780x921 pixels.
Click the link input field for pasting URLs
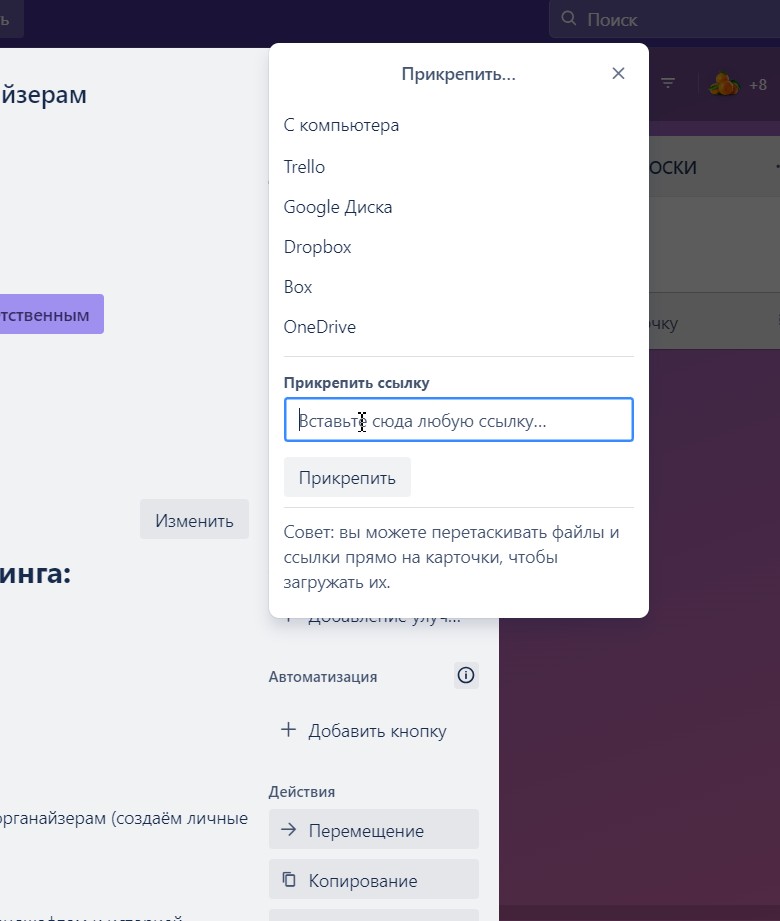[x=458, y=420]
